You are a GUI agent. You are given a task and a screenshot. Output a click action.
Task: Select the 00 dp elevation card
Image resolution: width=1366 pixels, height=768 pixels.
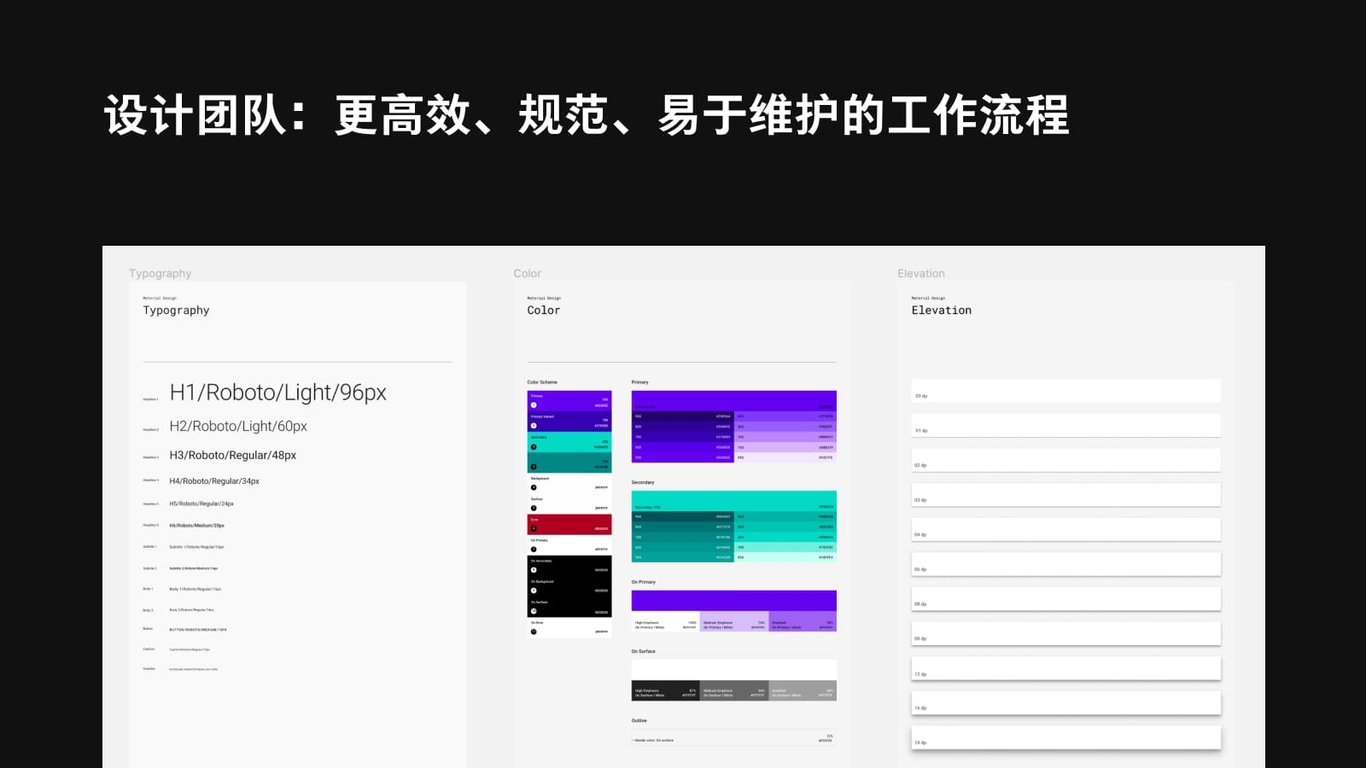[x=1066, y=391]
